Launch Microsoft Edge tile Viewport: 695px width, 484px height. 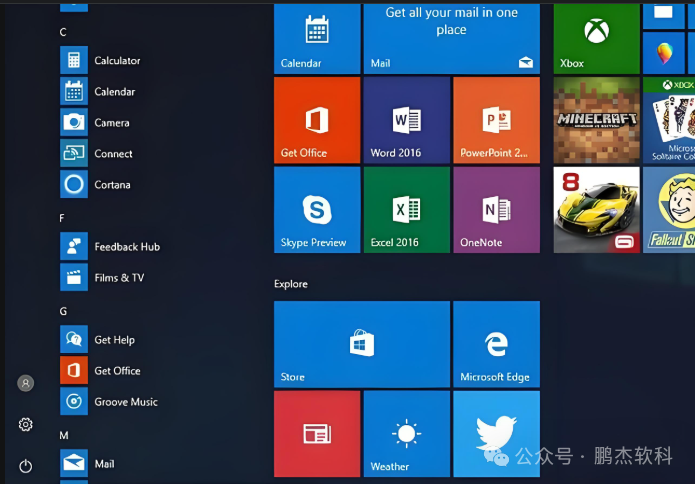coord(496,344)
